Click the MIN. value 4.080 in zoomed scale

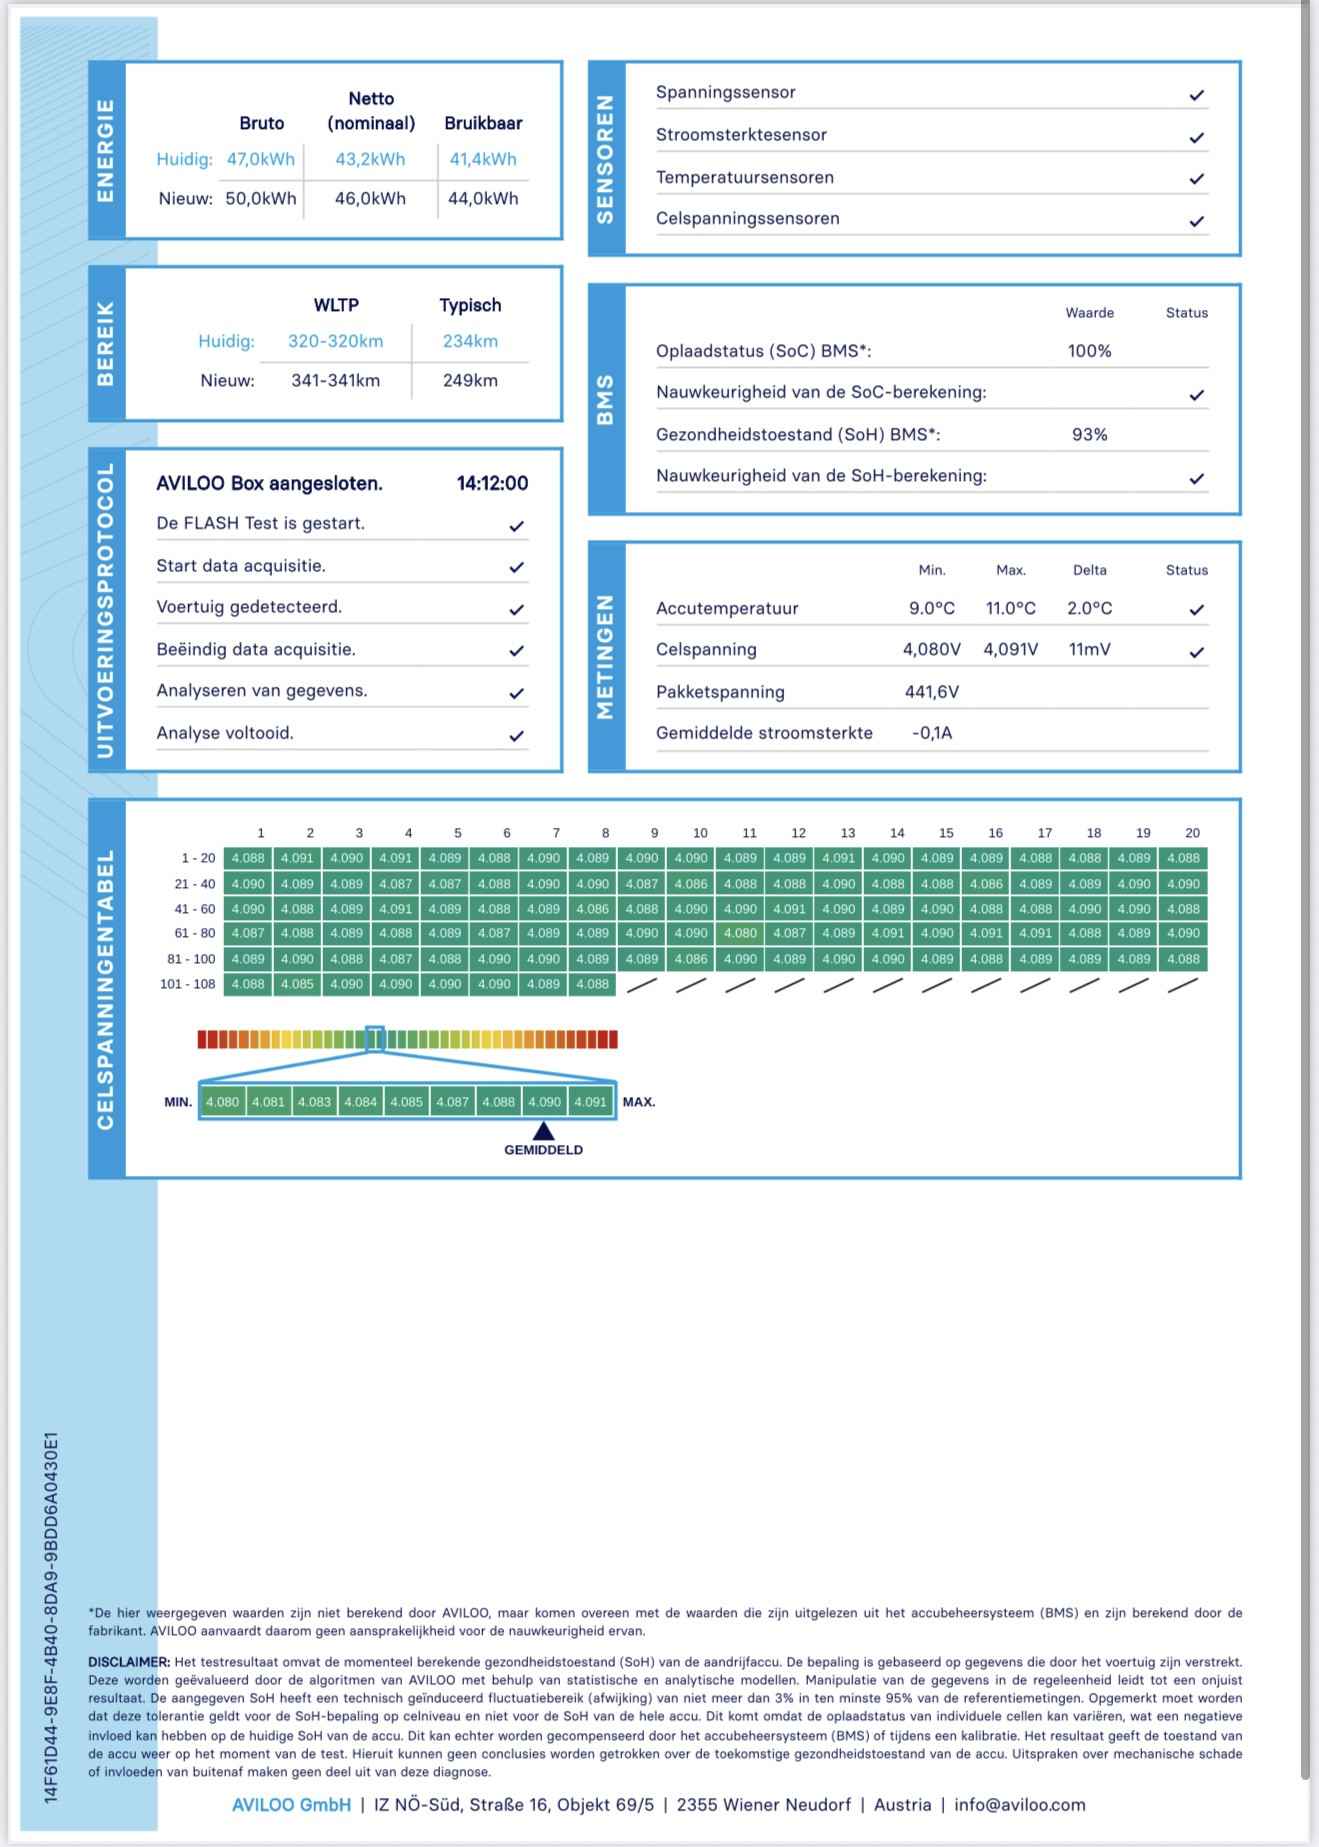pyautogui.click(x=222, y=1102)
